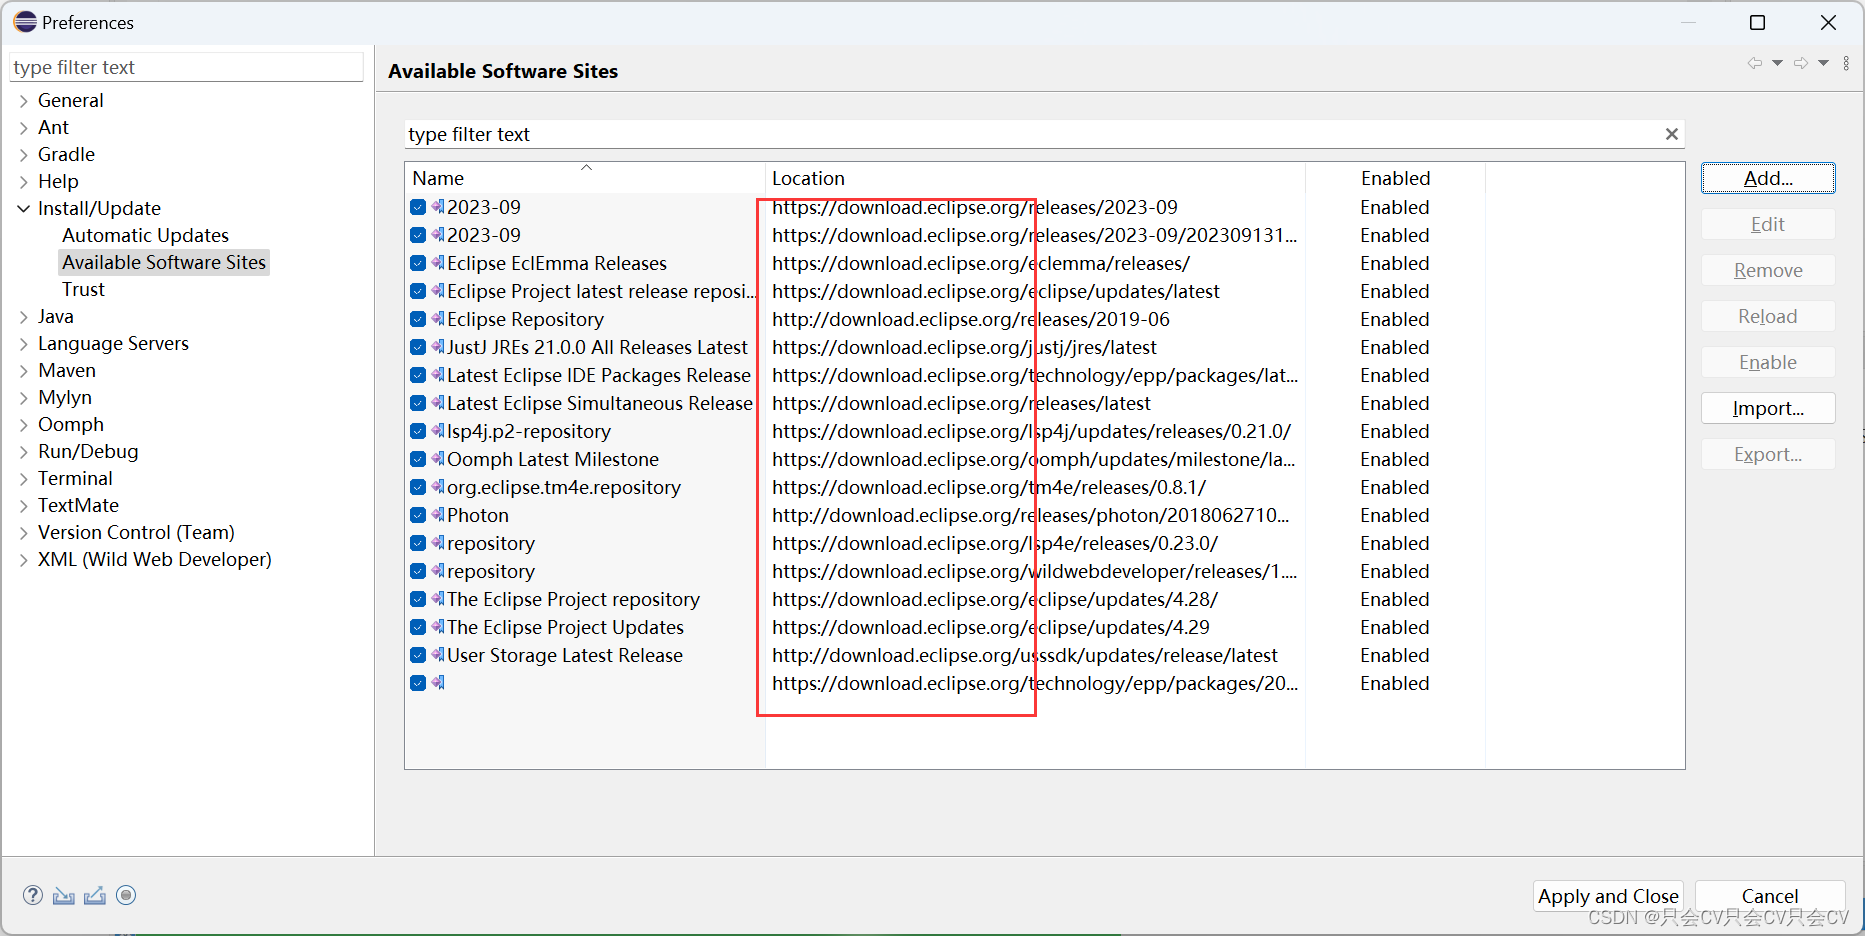Image resolution: width=1865 pixels, height=936 pixels.
Task: Open XML (Wild Web Developer) preferences
Action: [x=154, y=559]
